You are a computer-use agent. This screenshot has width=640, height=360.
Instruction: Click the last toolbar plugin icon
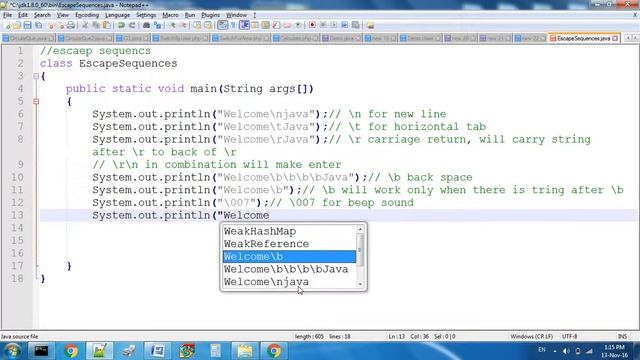(x=370, y=25)
